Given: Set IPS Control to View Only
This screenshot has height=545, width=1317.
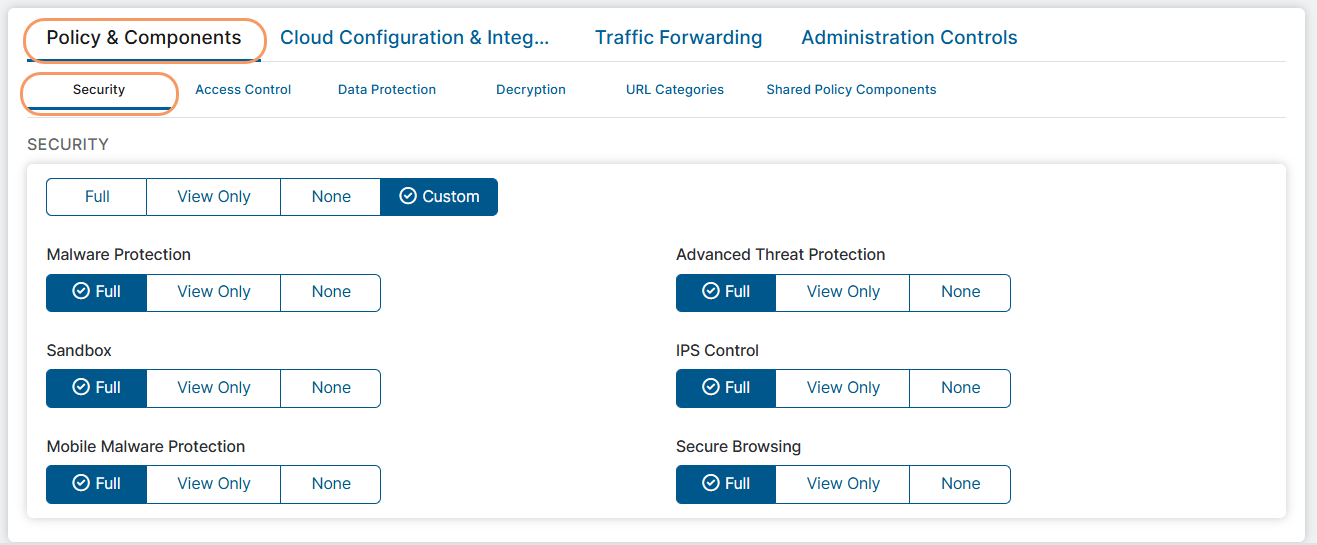Looking at the screenshot, I should tap(843, 388).
